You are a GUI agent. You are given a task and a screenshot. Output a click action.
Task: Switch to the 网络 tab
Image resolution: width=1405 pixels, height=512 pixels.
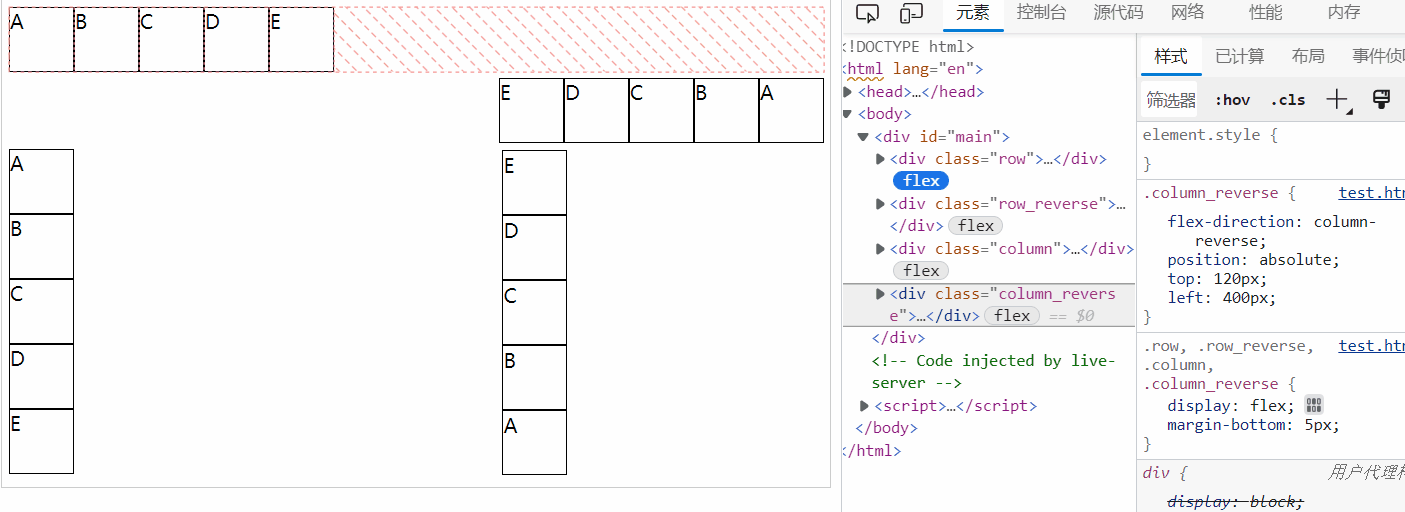1188,13
